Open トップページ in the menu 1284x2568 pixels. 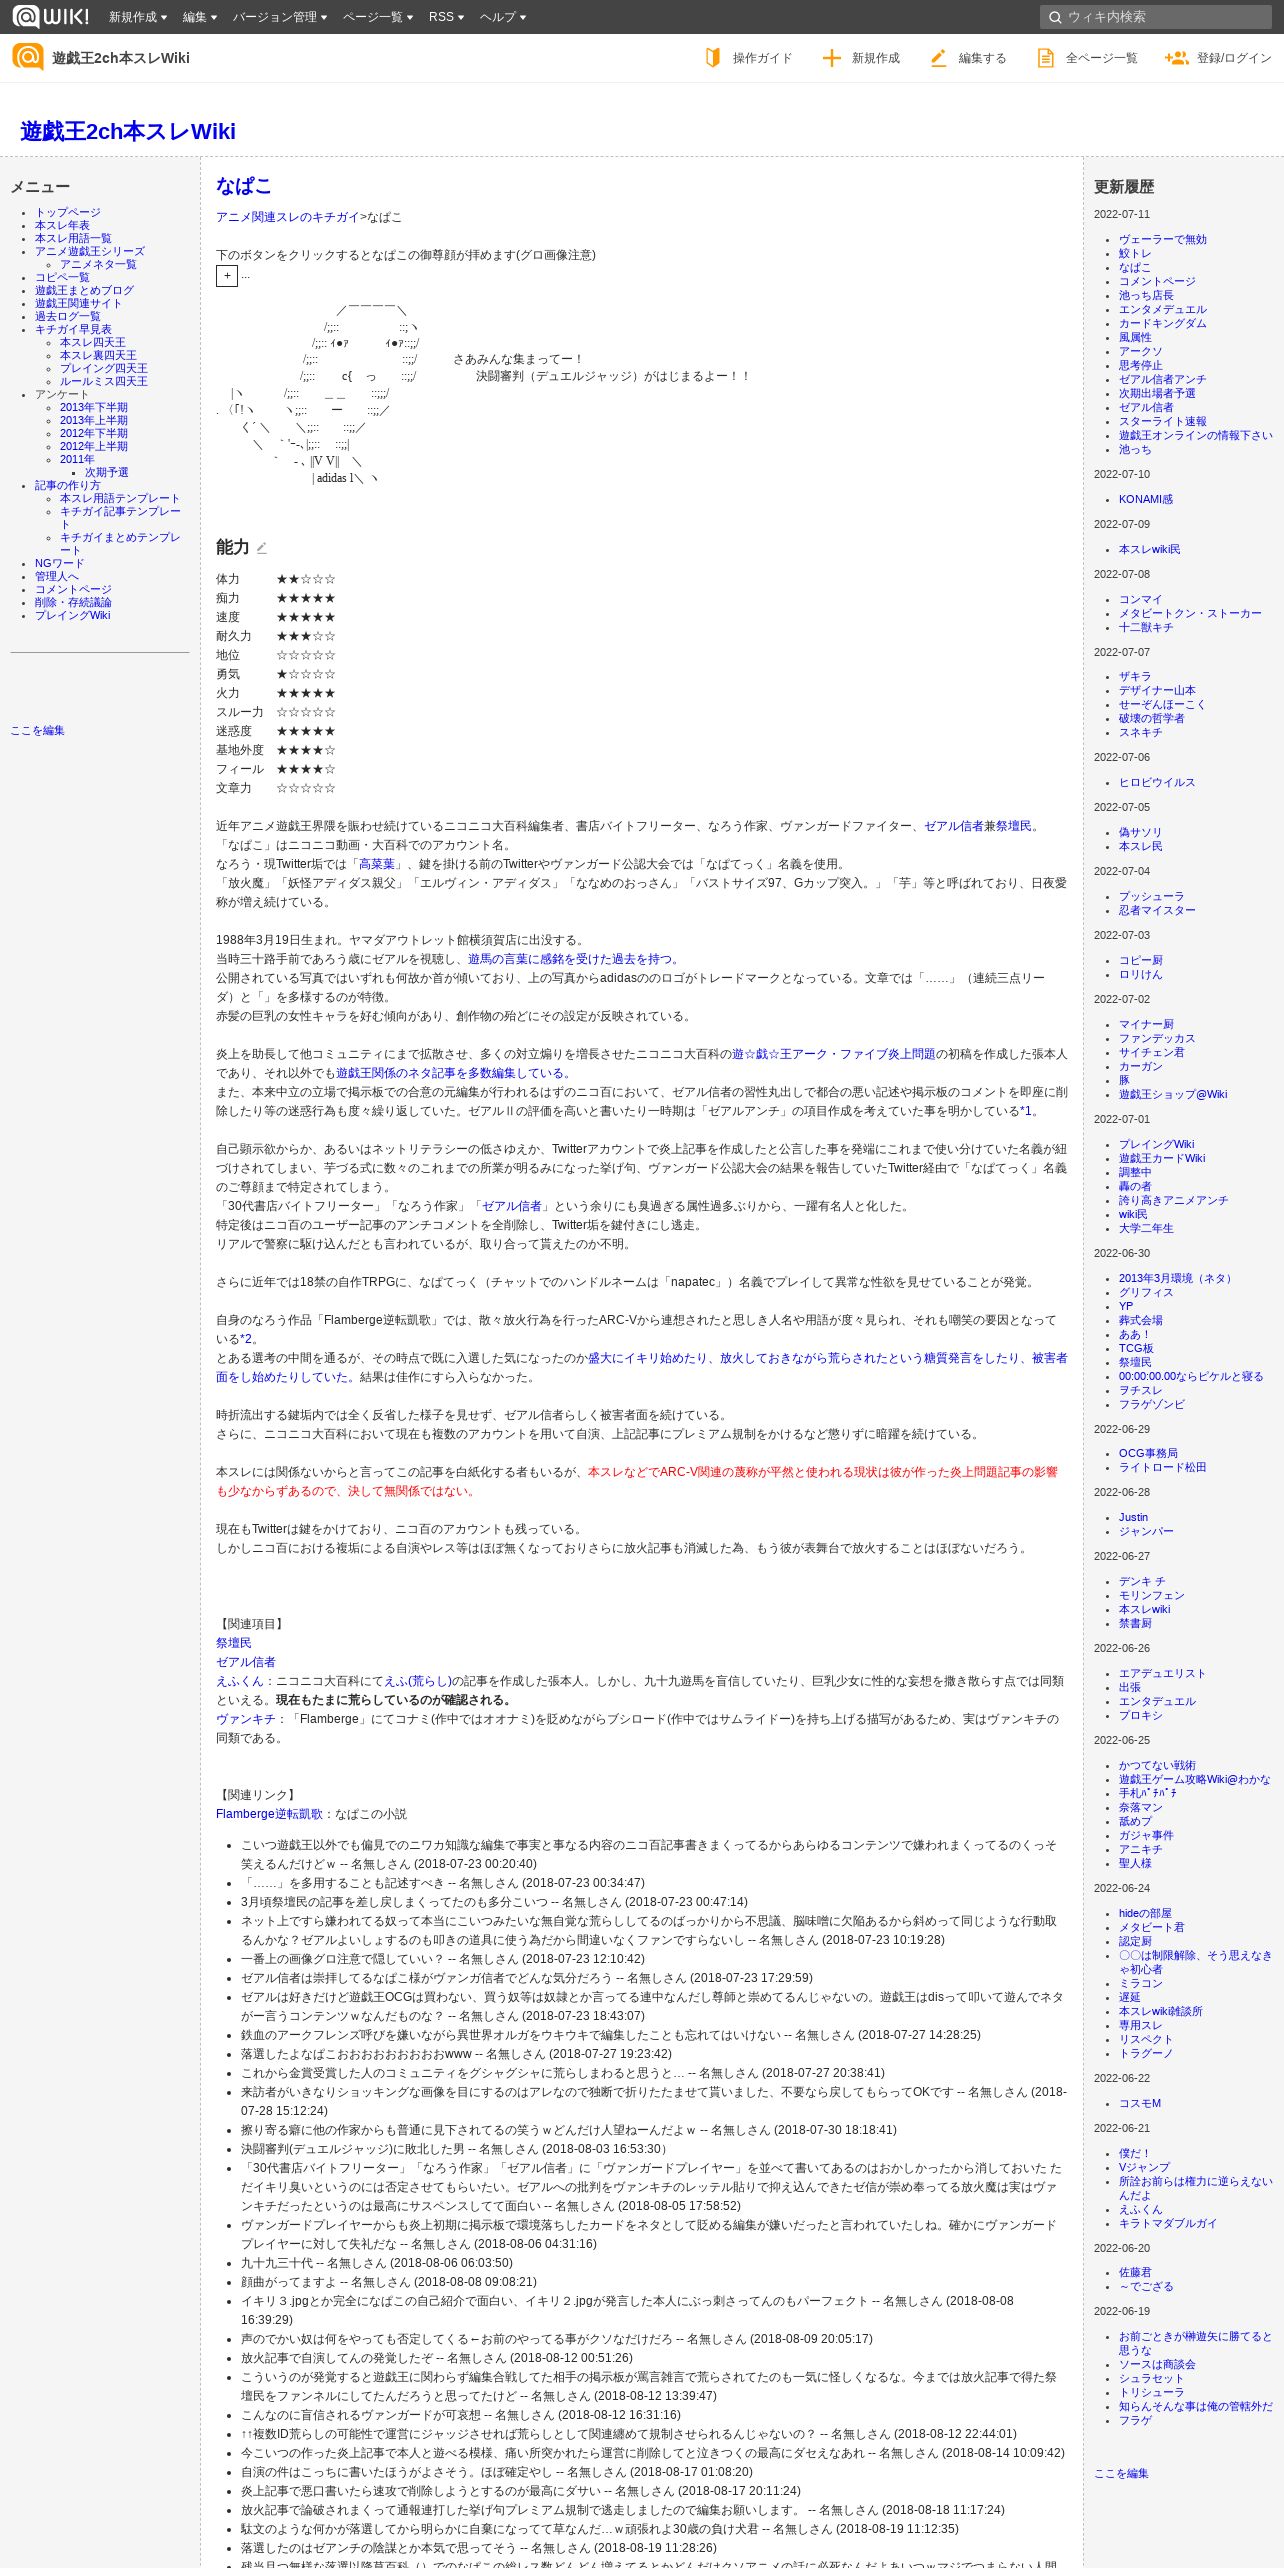pyautogui.click(x=68, y=213)
